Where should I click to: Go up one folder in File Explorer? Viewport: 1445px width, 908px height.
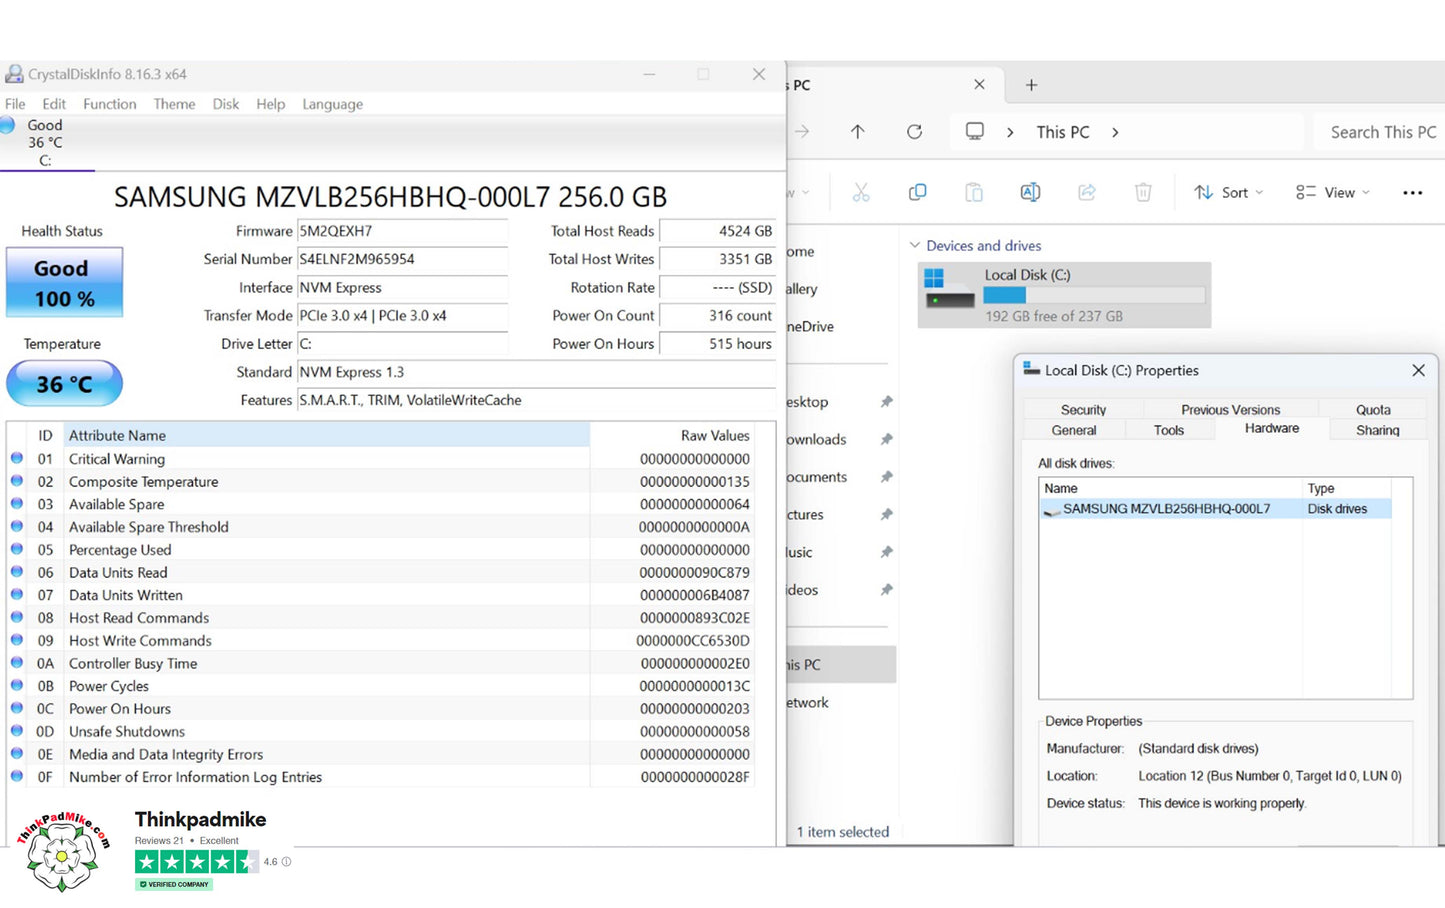click(x=857, y=131)
